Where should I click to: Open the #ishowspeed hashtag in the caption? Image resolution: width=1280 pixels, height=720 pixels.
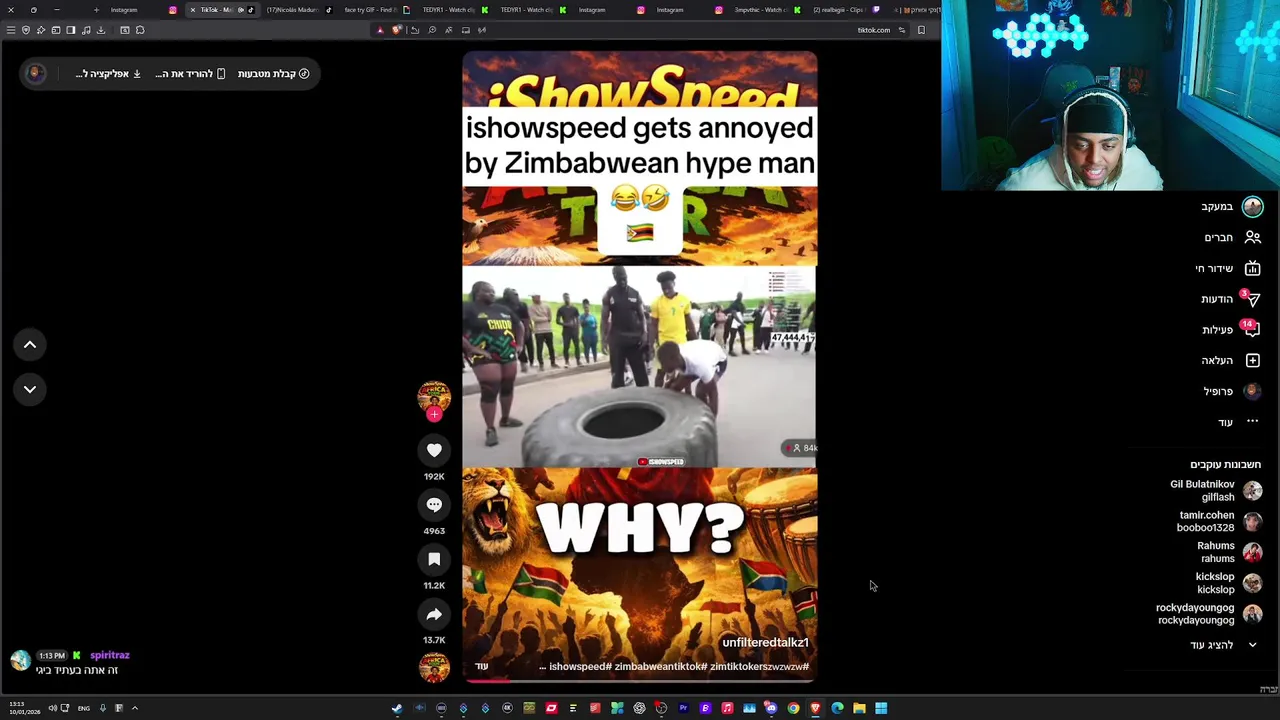pyautogui.click(x=580, y=666)
